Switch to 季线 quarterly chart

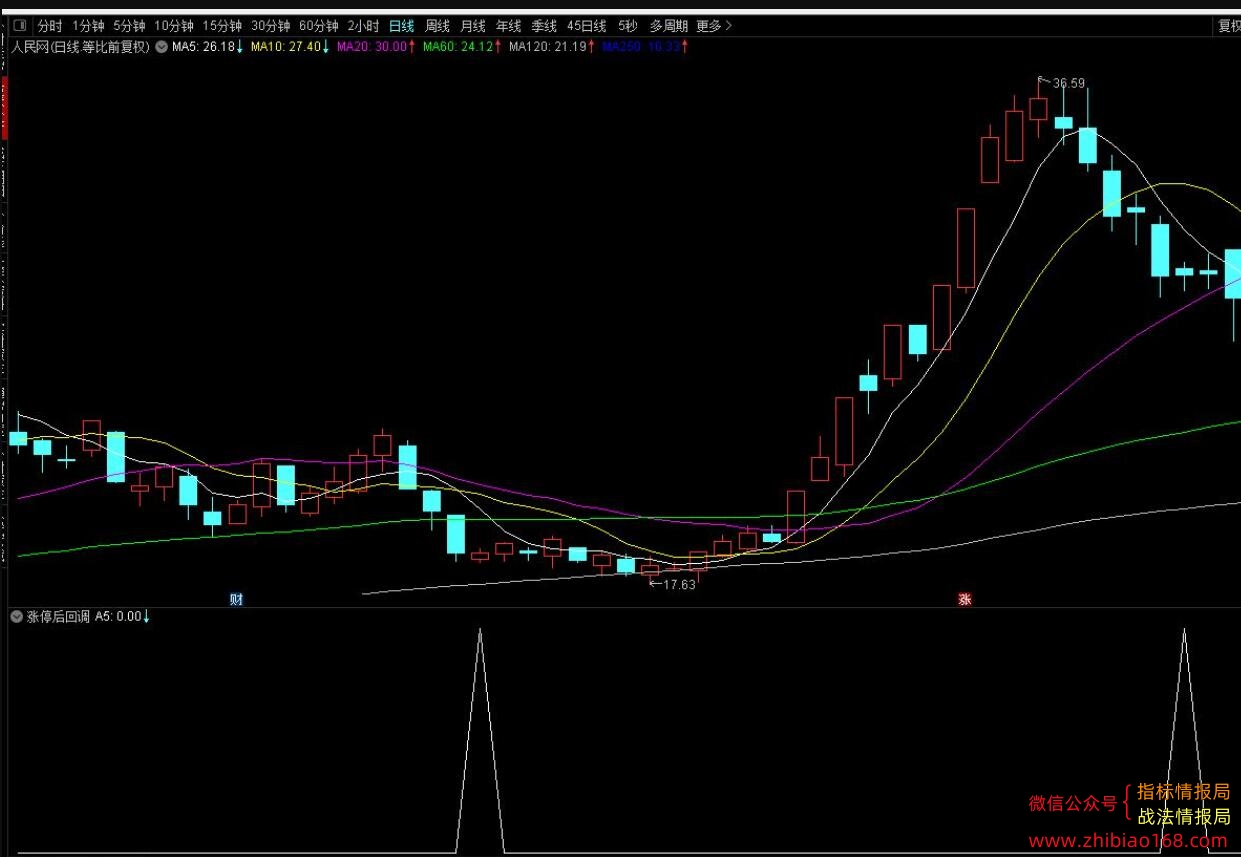[x=544, y=26]
